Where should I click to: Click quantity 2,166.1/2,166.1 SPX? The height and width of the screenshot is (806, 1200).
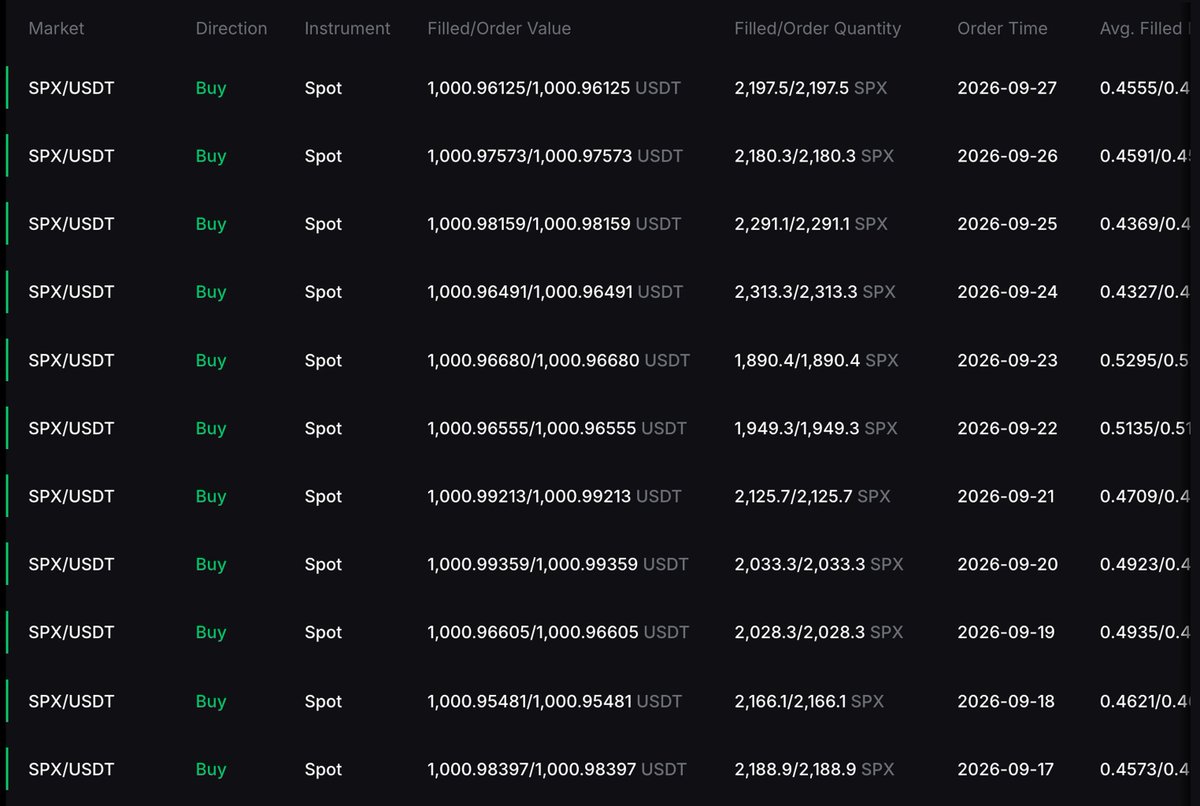(809, 701)
